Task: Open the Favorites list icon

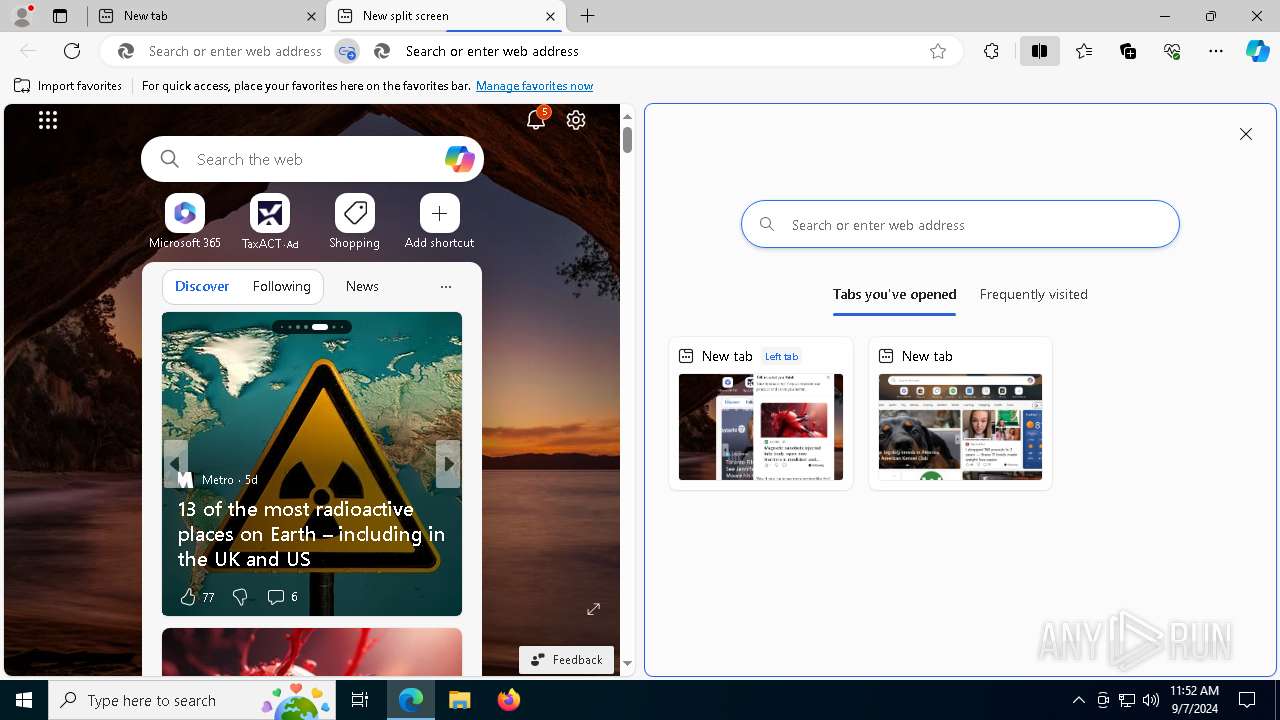Action: (x=1084, y=51)
